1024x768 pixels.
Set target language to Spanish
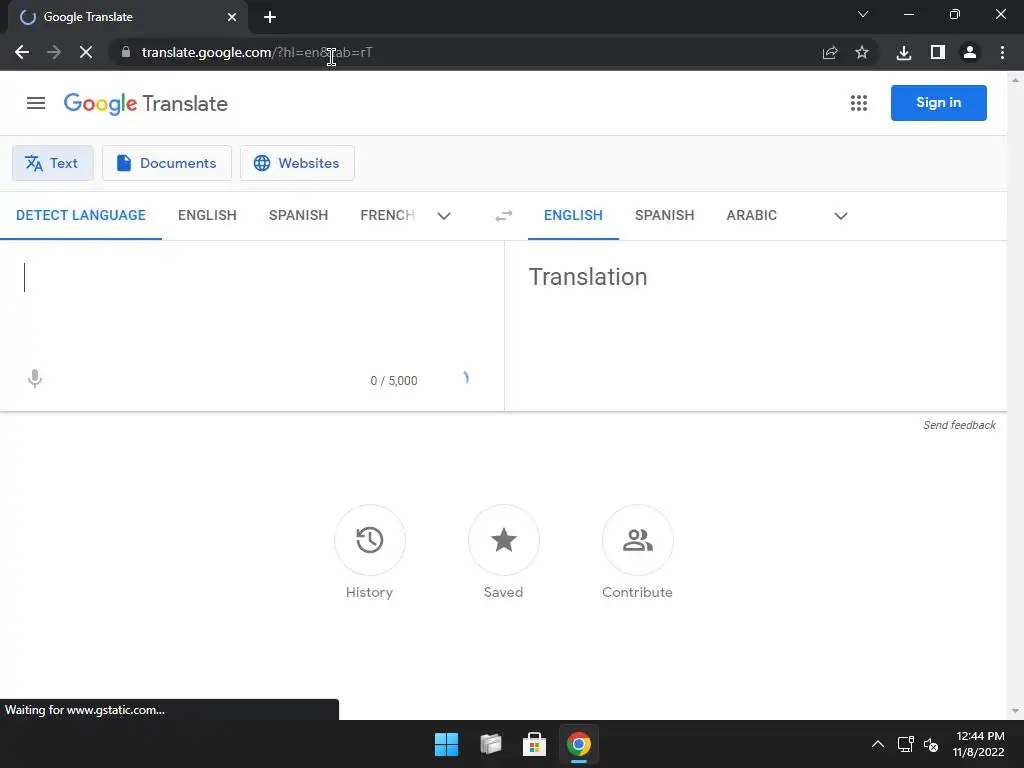coord(665,216)
